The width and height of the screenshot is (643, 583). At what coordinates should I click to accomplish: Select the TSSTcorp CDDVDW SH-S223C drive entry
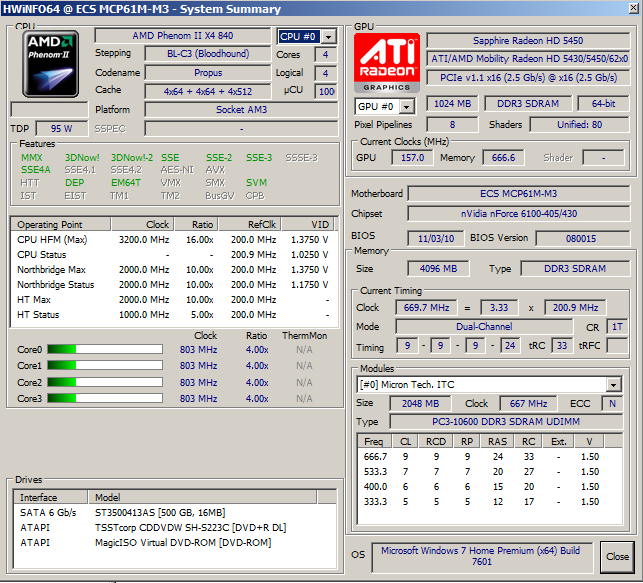[x=175, y=528]
